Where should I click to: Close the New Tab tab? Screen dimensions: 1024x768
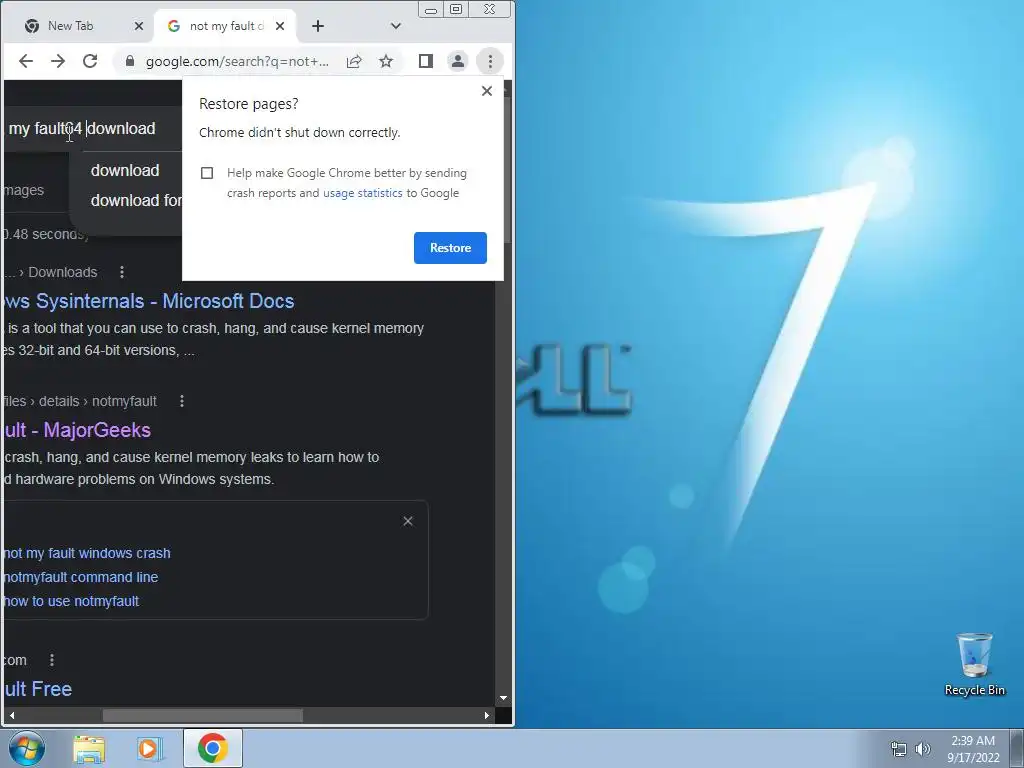(138, 26)
